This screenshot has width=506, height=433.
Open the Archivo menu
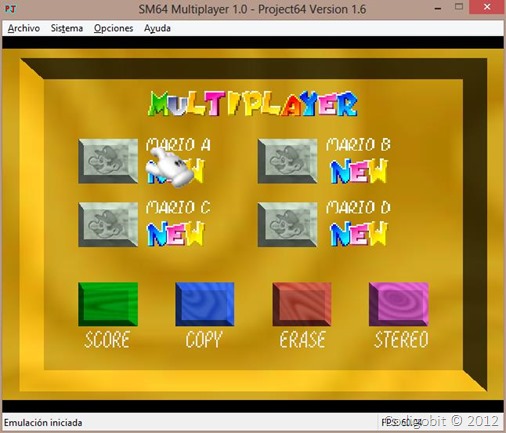coord(24,28)
